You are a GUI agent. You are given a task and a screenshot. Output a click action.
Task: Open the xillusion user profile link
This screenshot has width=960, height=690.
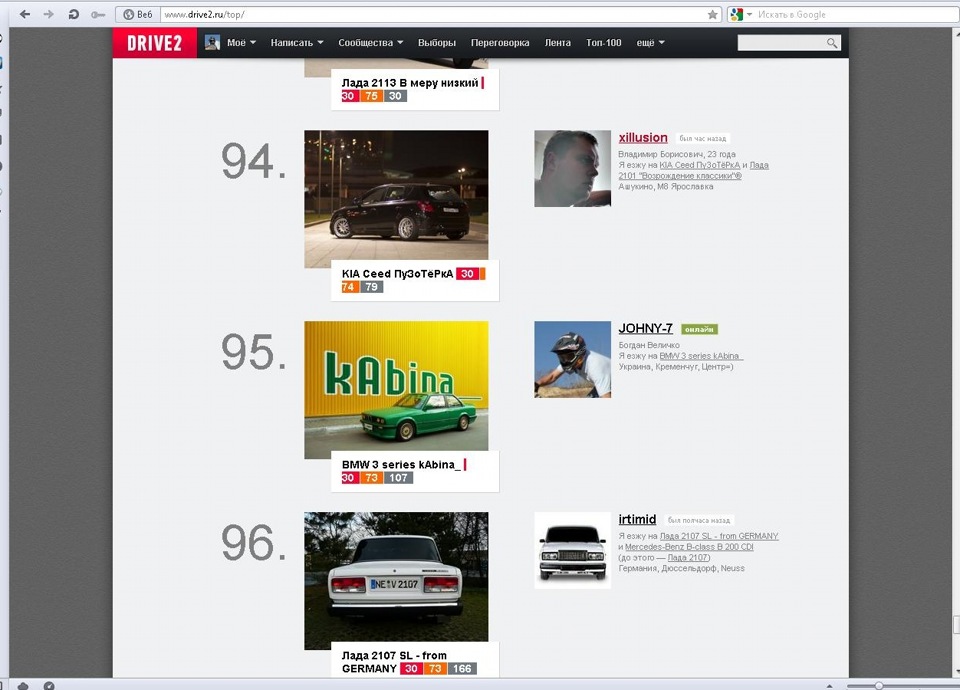coord(643,138)
